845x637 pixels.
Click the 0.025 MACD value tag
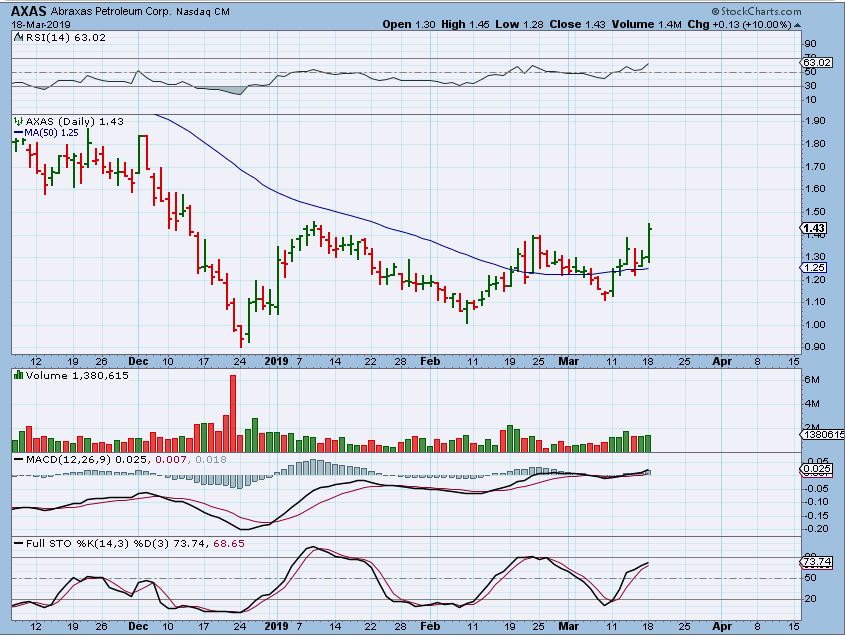[813, 469]
